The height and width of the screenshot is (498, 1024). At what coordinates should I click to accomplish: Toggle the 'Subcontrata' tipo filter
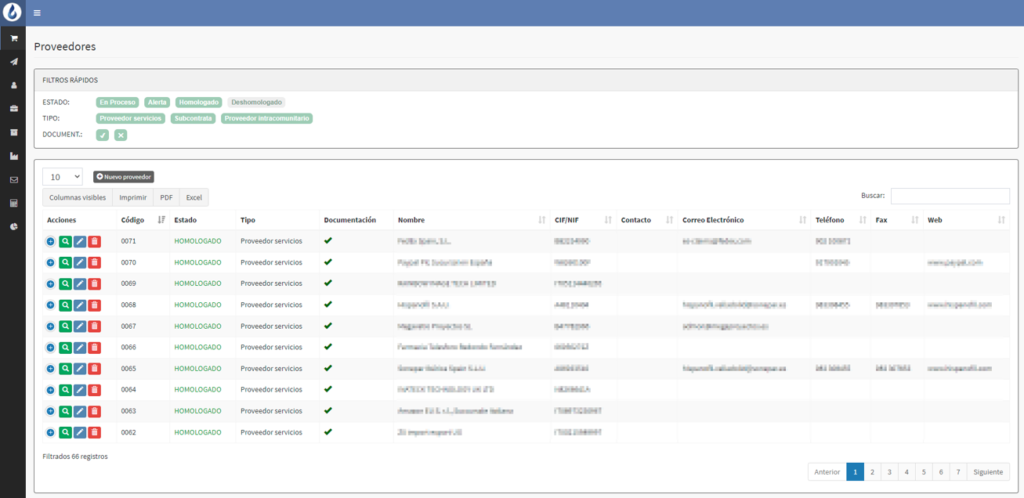(x=193, y=118)
